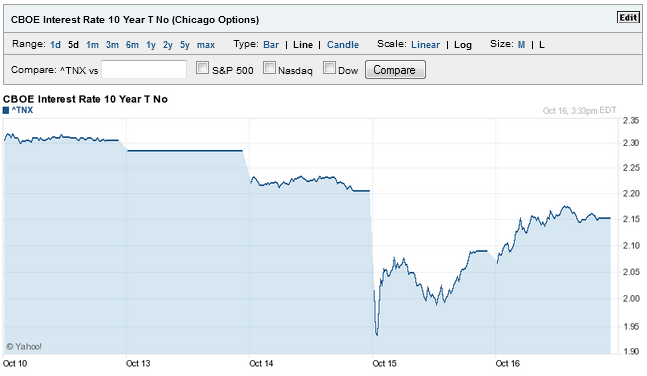This screenshot has height=376, width=647.
Task: Click the Compare button
Action: [x=395, y=70]
